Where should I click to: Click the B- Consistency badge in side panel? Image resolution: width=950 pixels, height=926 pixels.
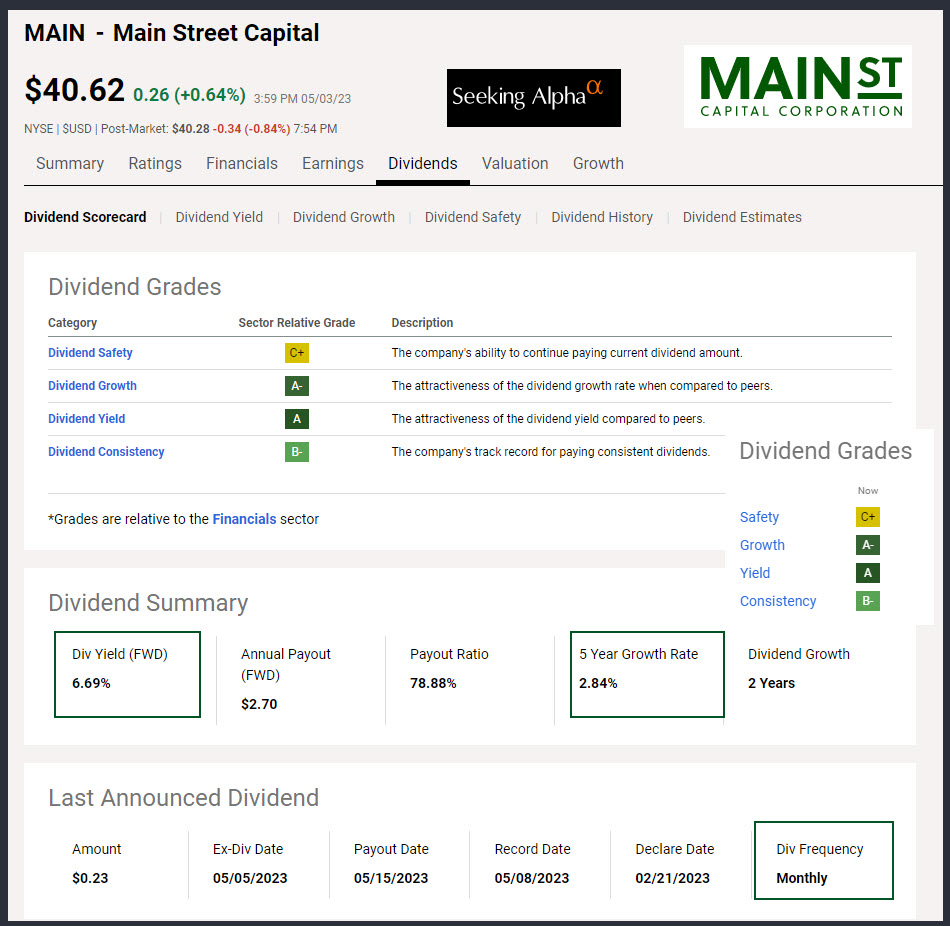point(867,601)
